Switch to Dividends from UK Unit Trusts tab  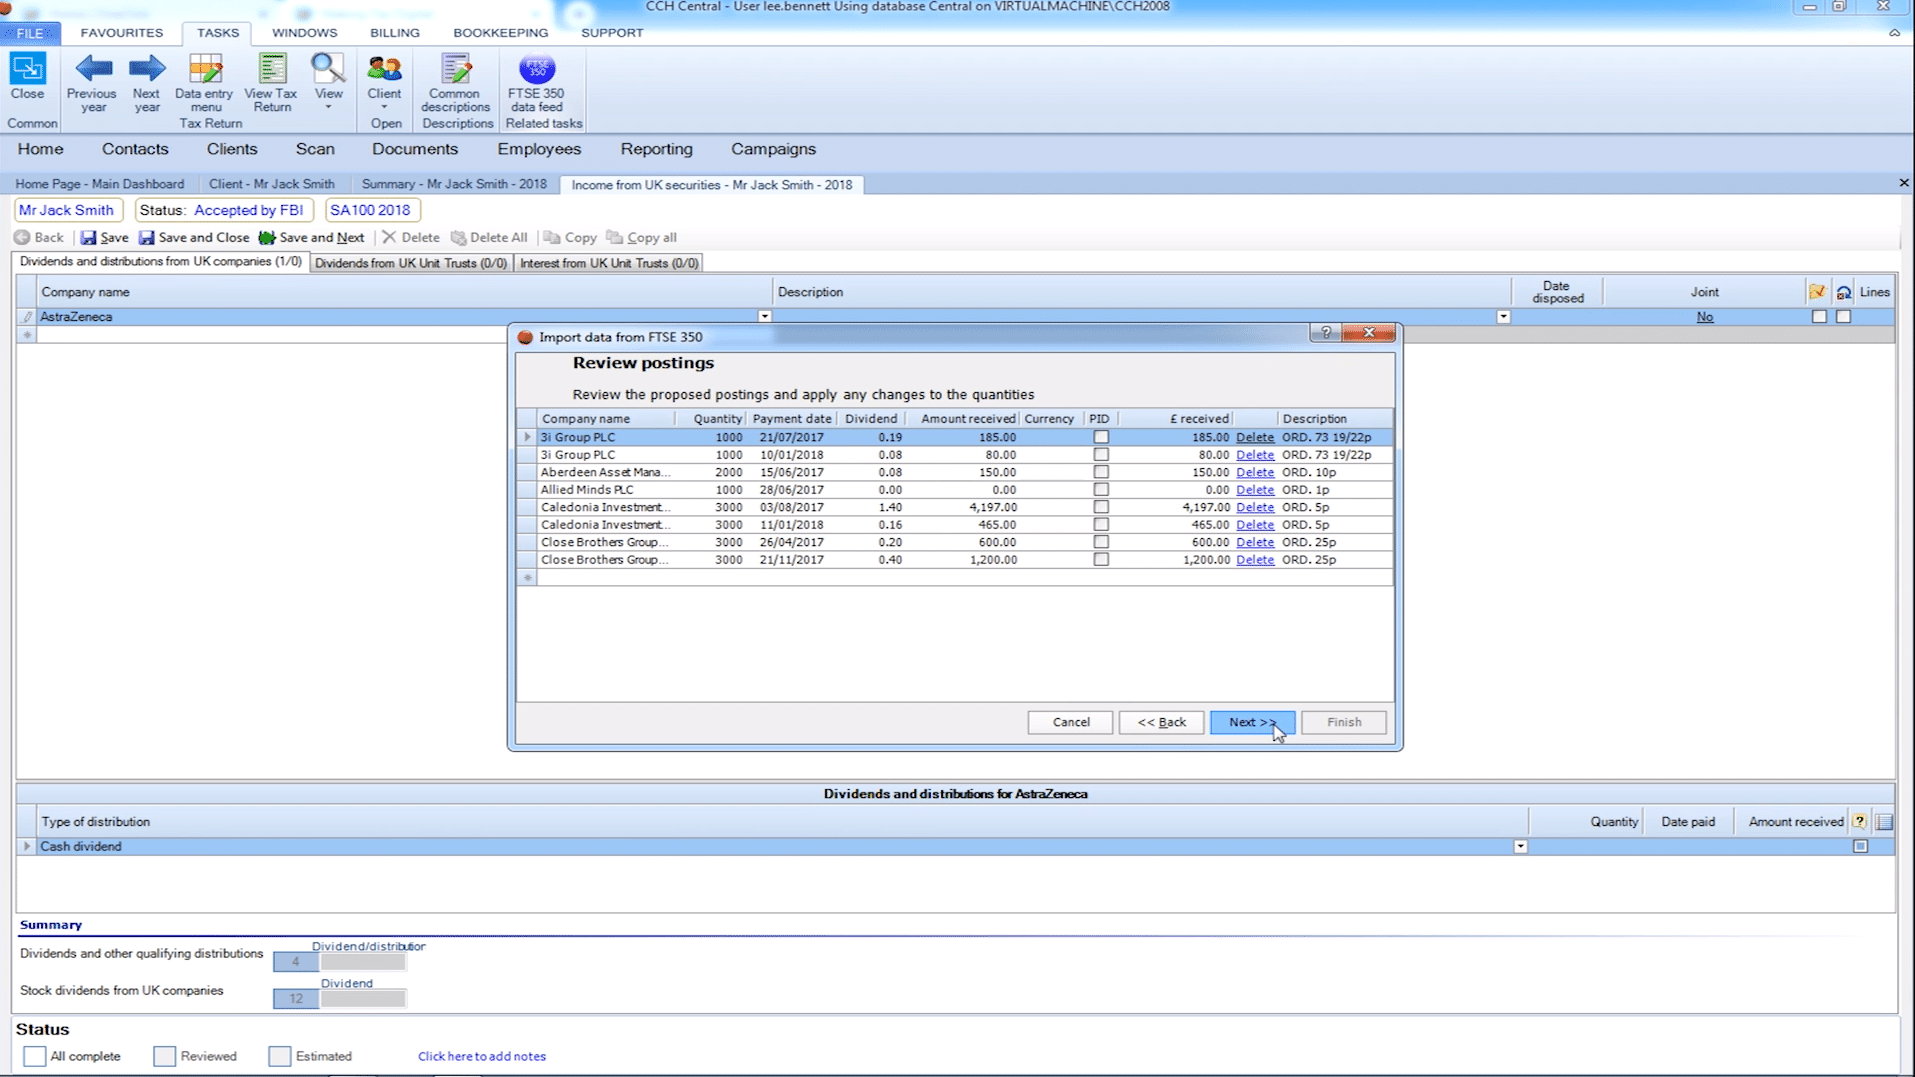pos(411,263)
